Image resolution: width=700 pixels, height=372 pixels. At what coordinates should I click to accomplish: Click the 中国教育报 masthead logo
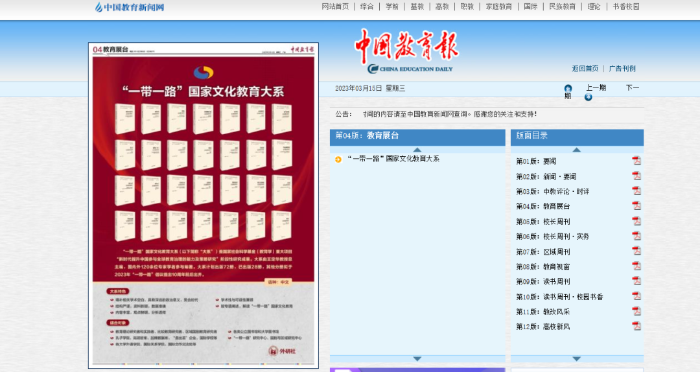click(x=407, y=45)
